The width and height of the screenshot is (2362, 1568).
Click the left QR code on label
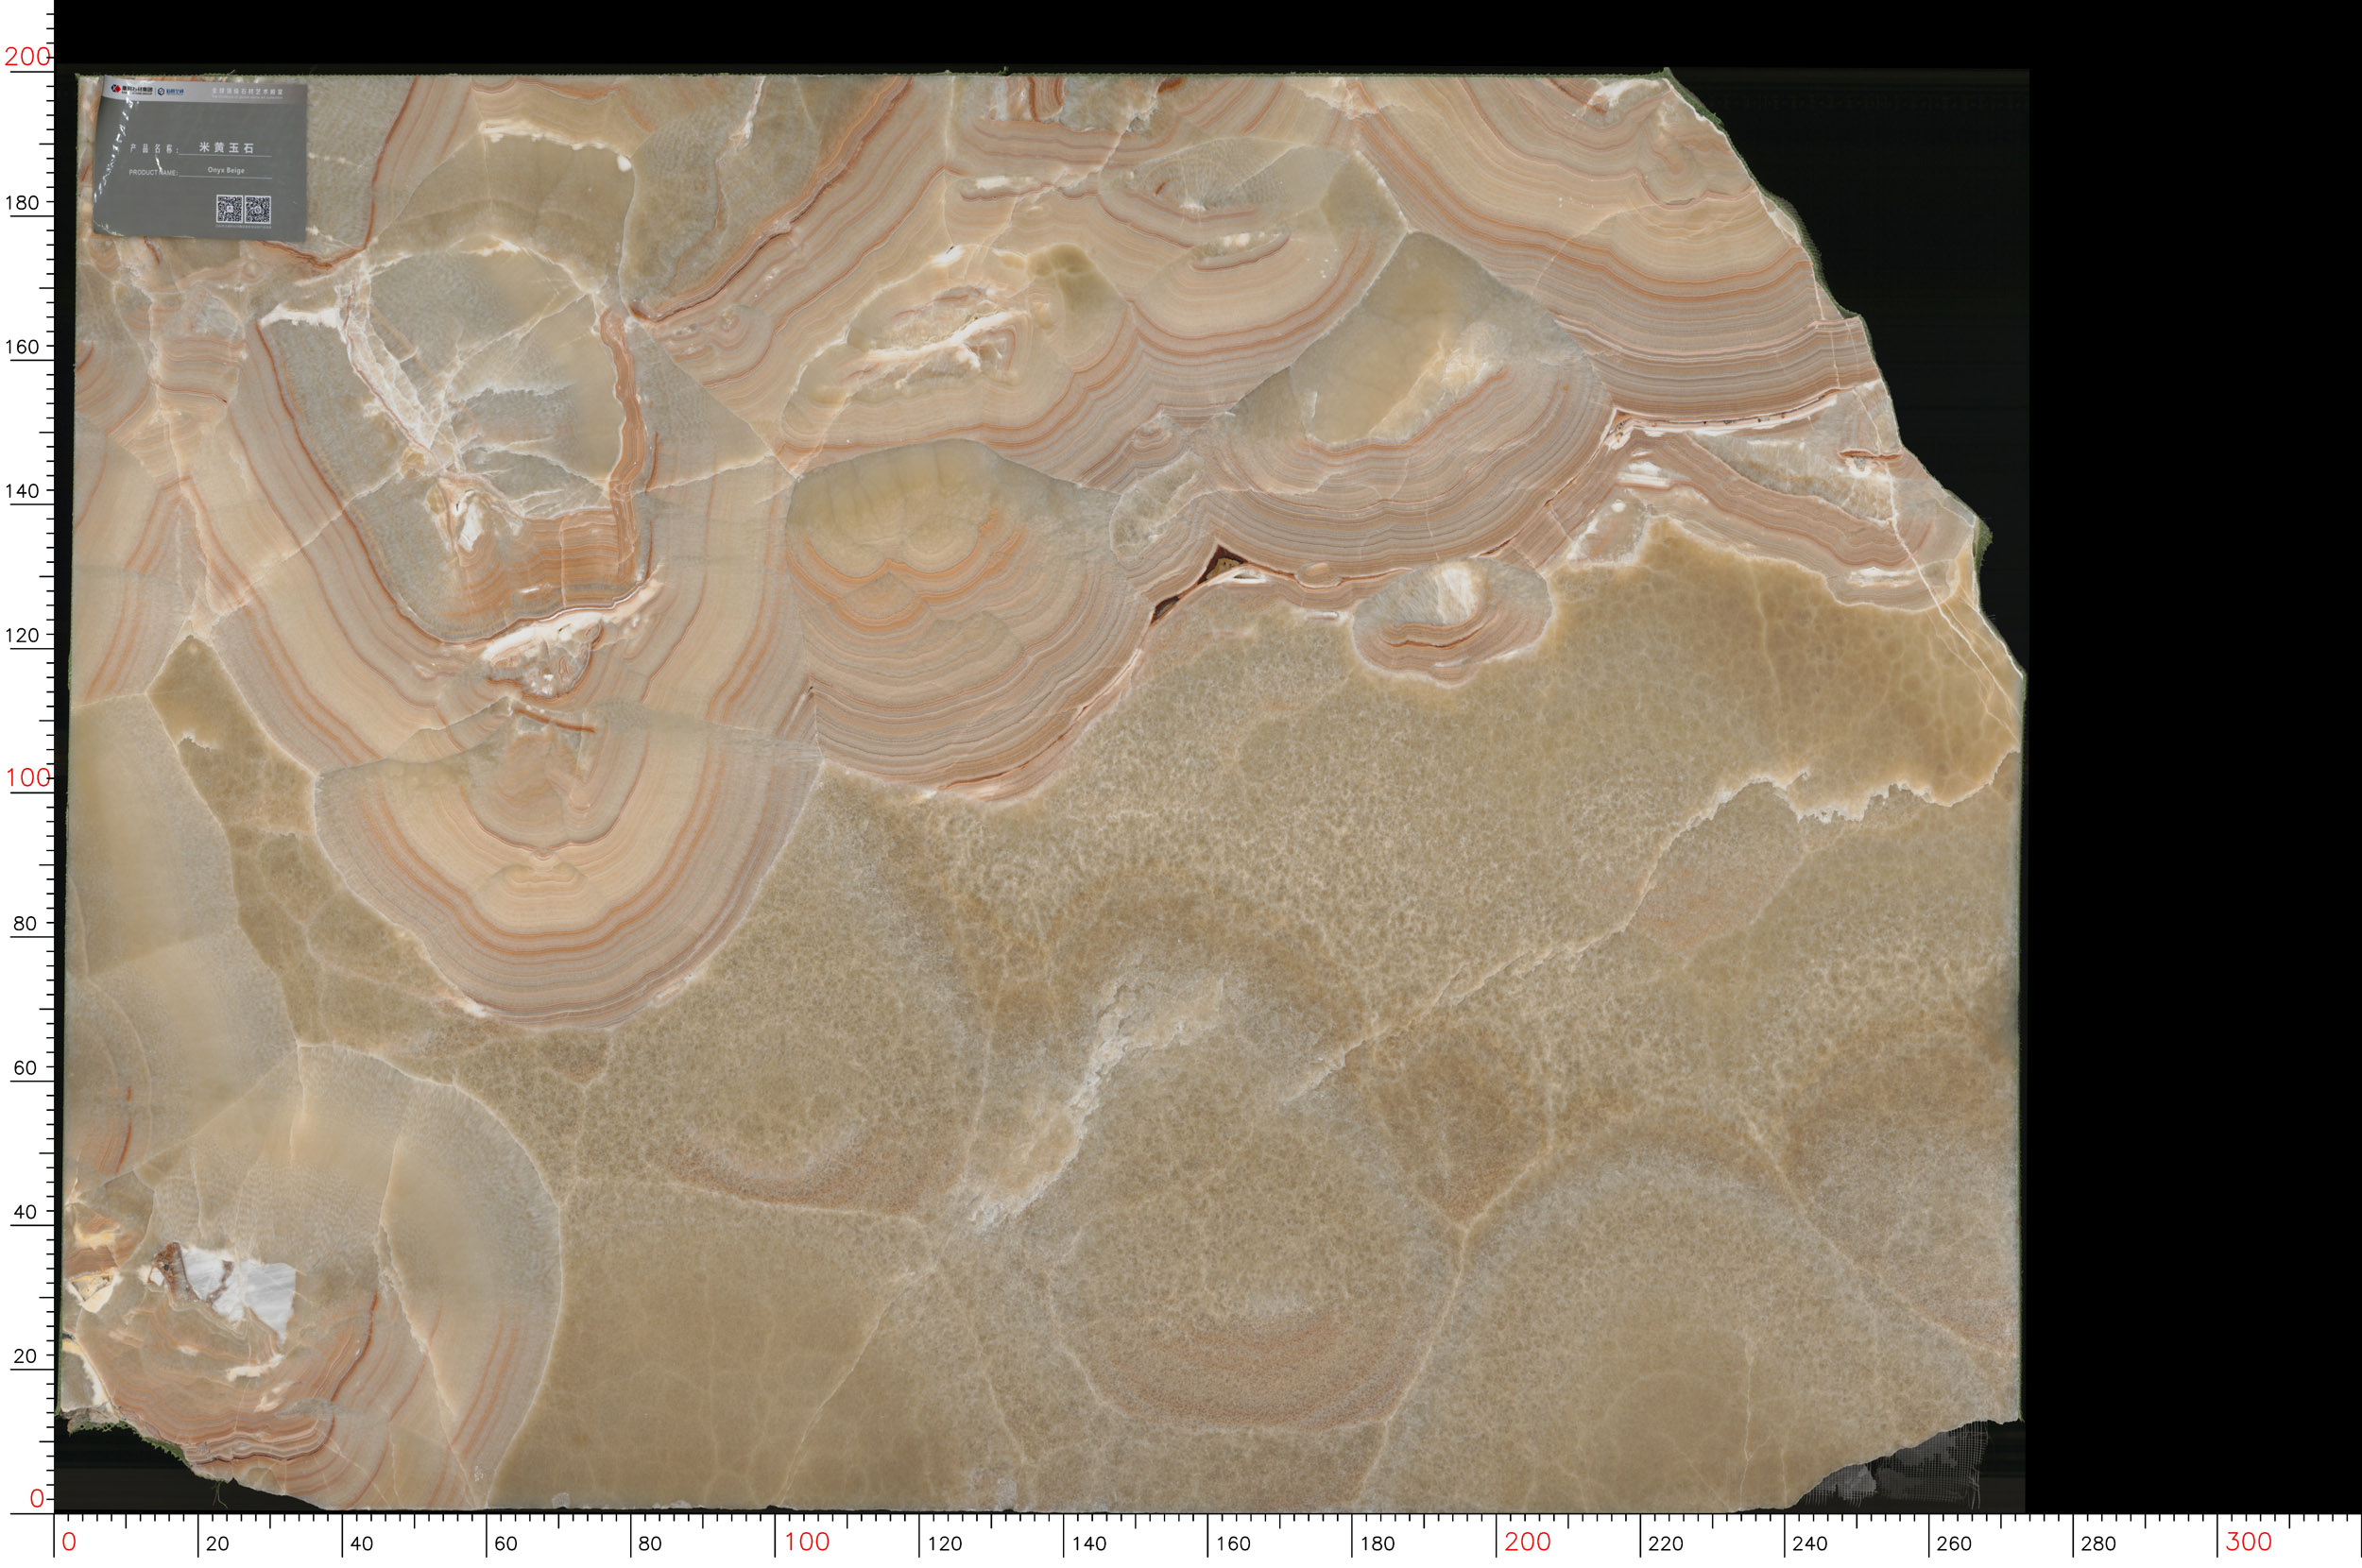click(230, 209)
